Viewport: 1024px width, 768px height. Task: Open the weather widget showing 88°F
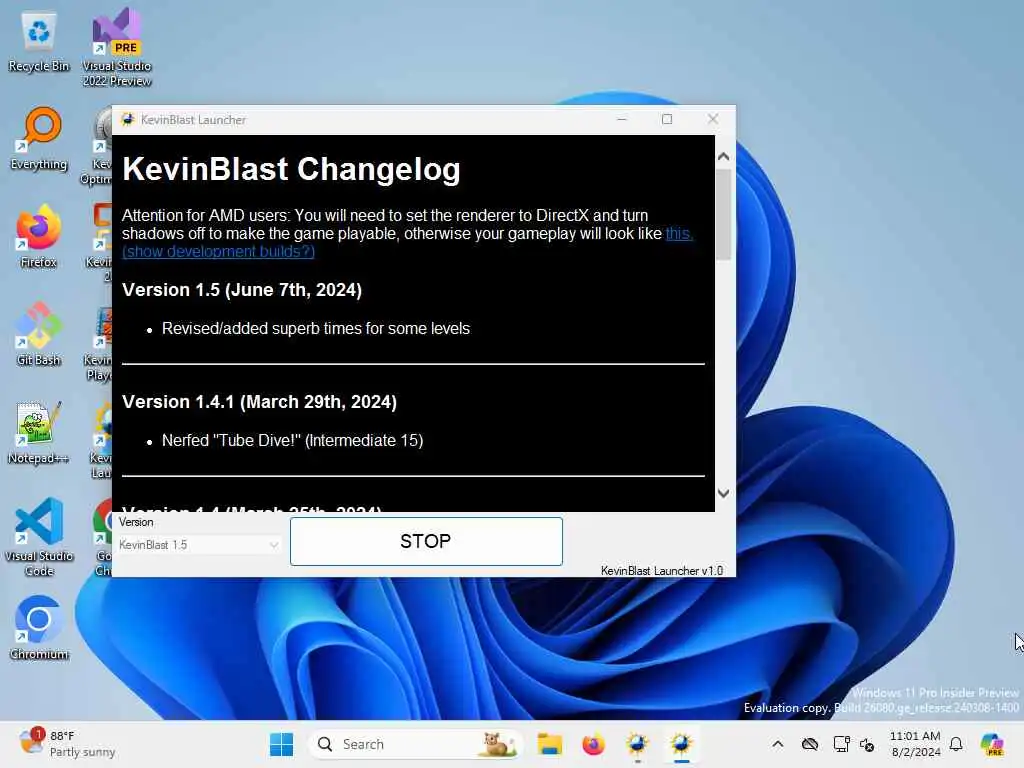pos(67,744)
